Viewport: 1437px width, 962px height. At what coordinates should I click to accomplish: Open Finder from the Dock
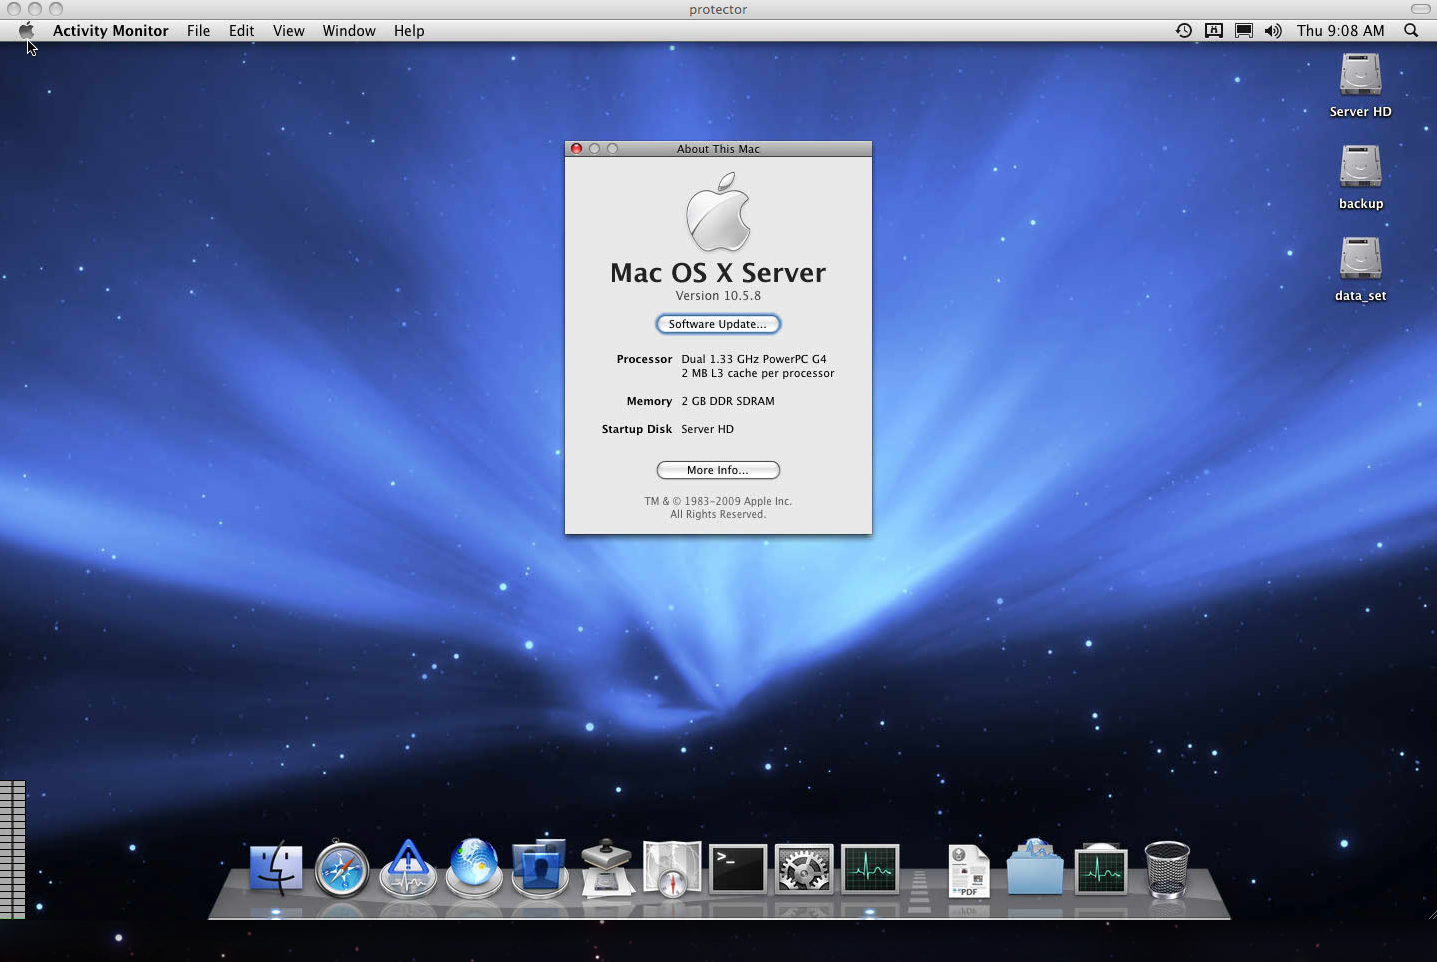click(x=276, y=868)
